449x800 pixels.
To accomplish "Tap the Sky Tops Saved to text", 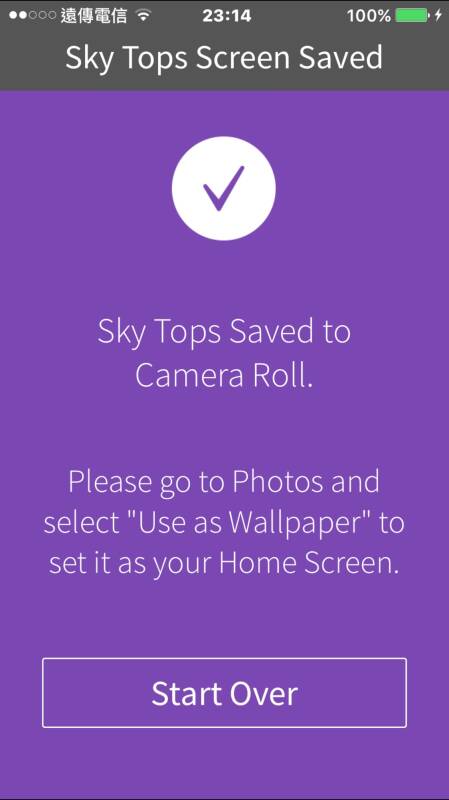I will (224, 333).
